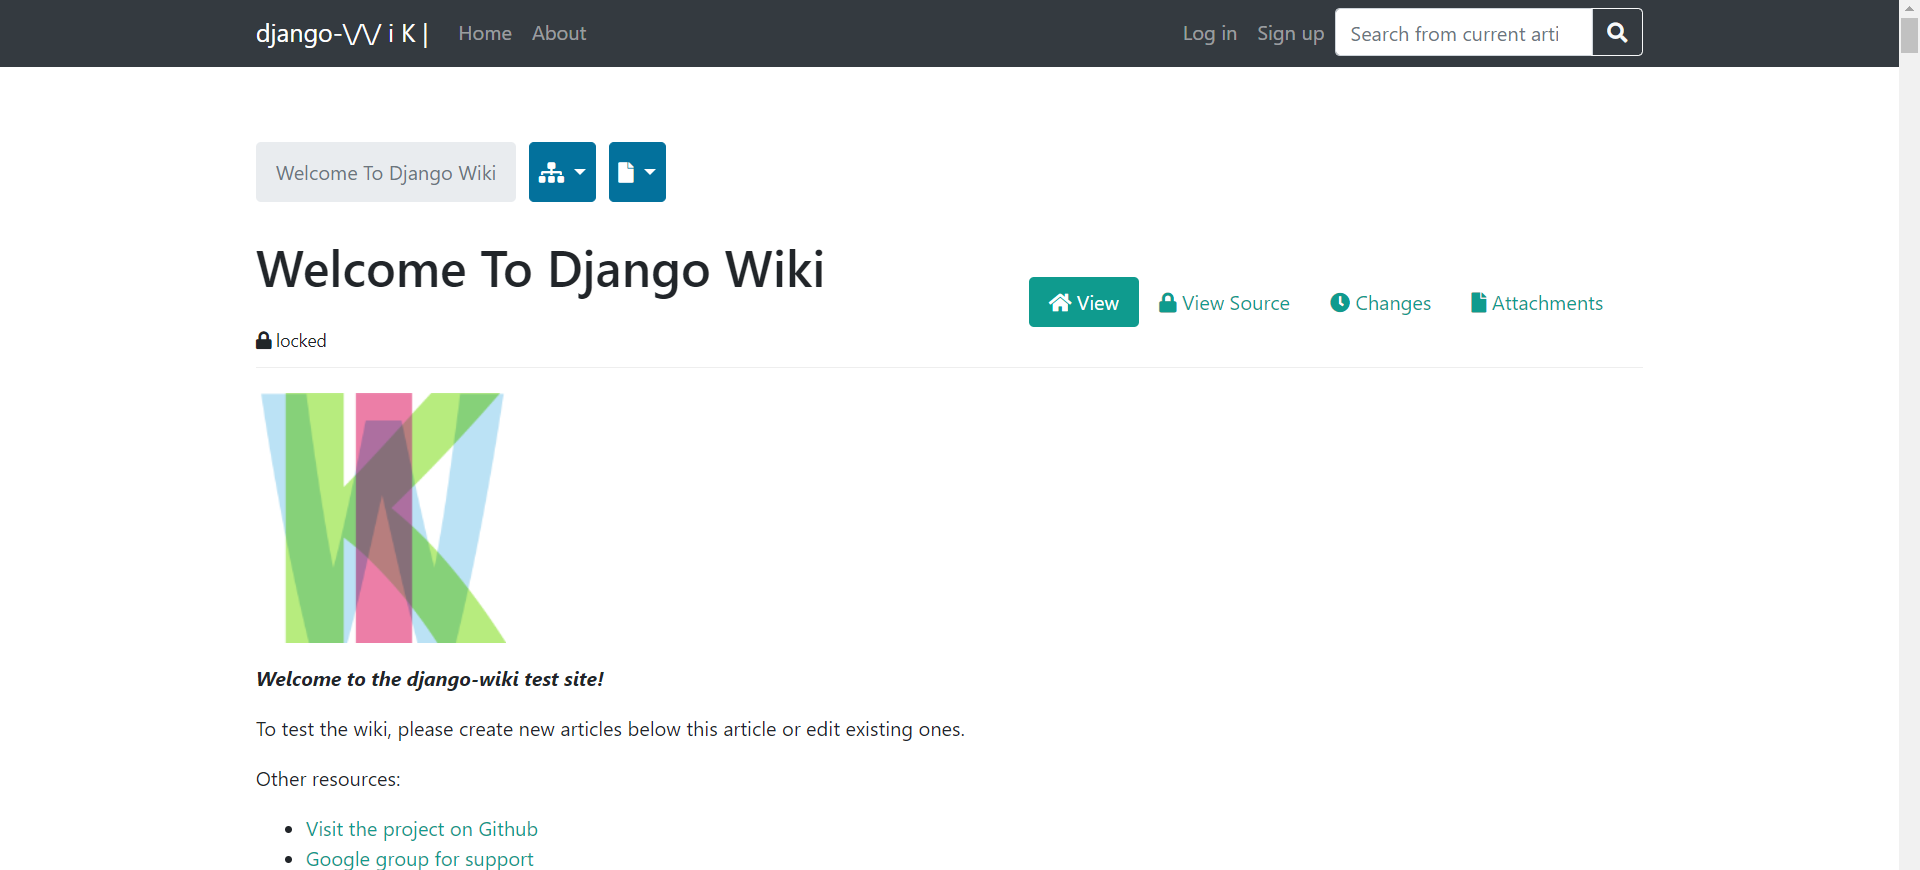1920x870 pixels.
Task: Click the django-wiki brand logo
Action: click(342, 33)
